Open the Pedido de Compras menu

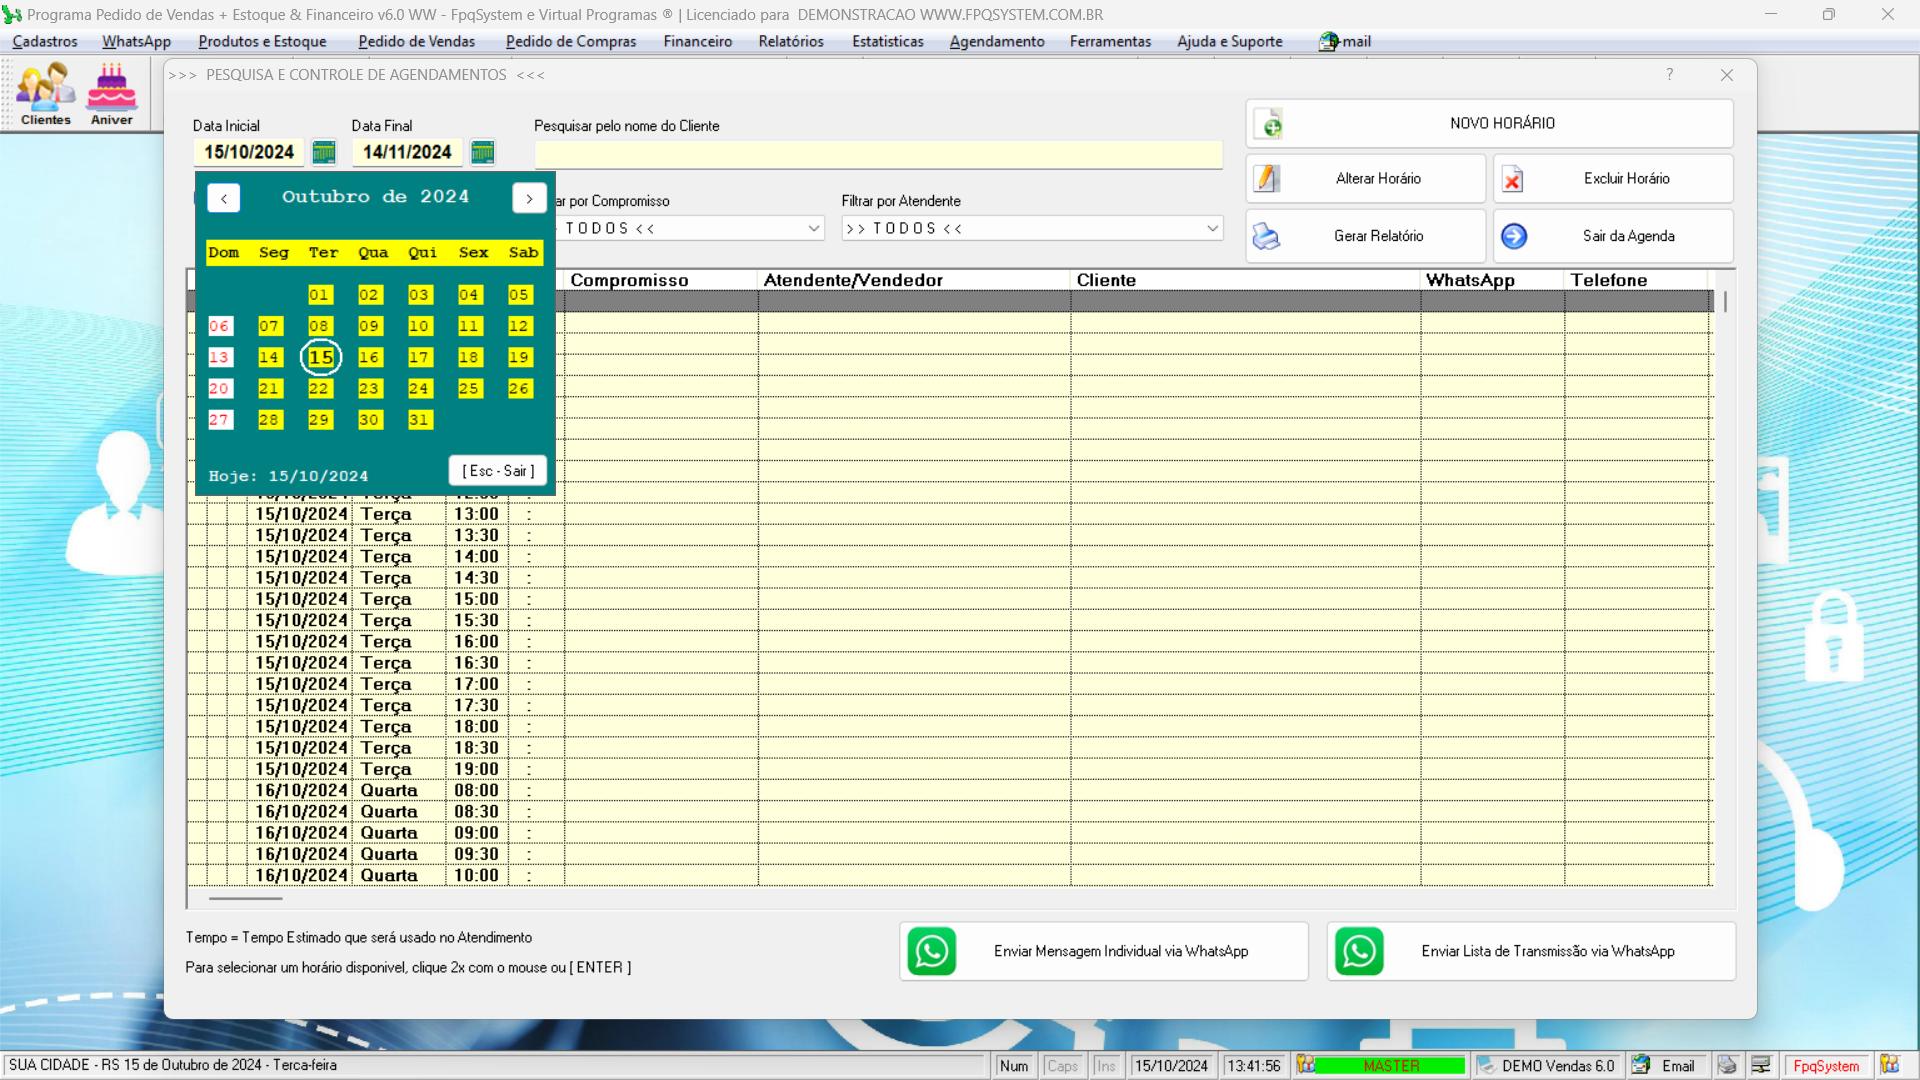tap(570, 41)
